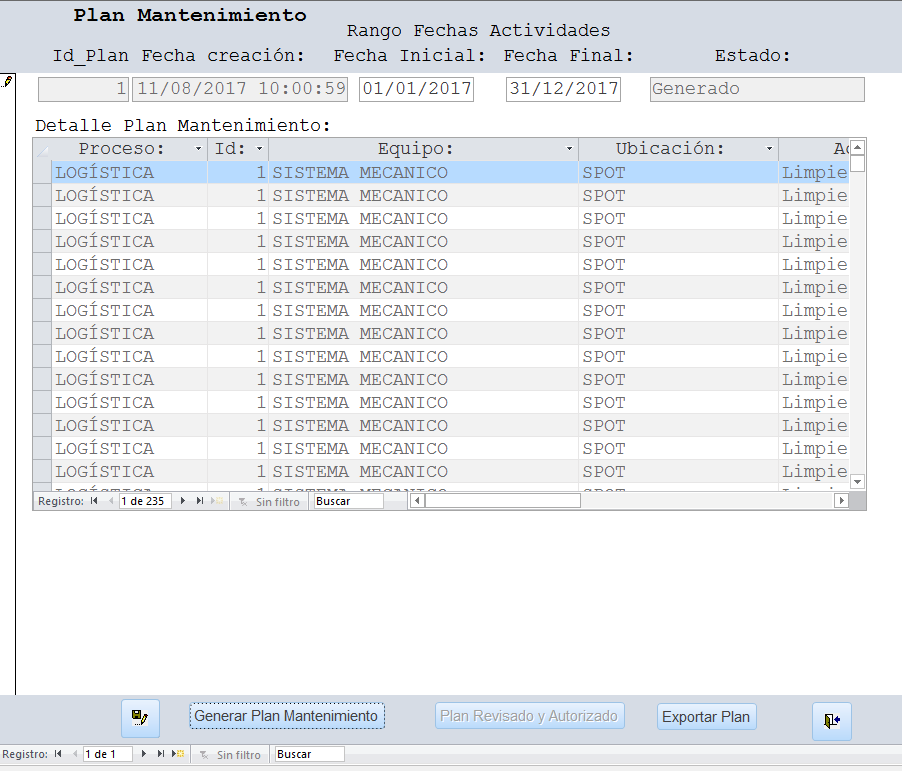The image size is (902, 771).
Task: Open the Ubicación column dropdown arrow
Action: [x=769, y=149]
